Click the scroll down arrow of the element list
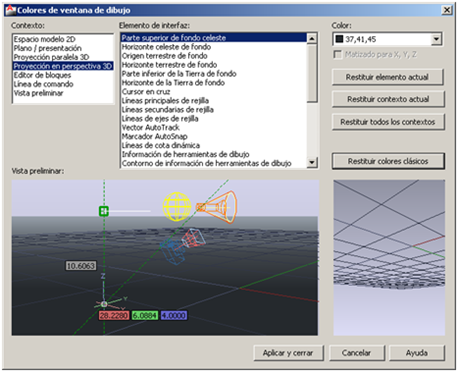The height and width of the screenshot is (372, 458). pyautogui.click(x=312, y=163)
